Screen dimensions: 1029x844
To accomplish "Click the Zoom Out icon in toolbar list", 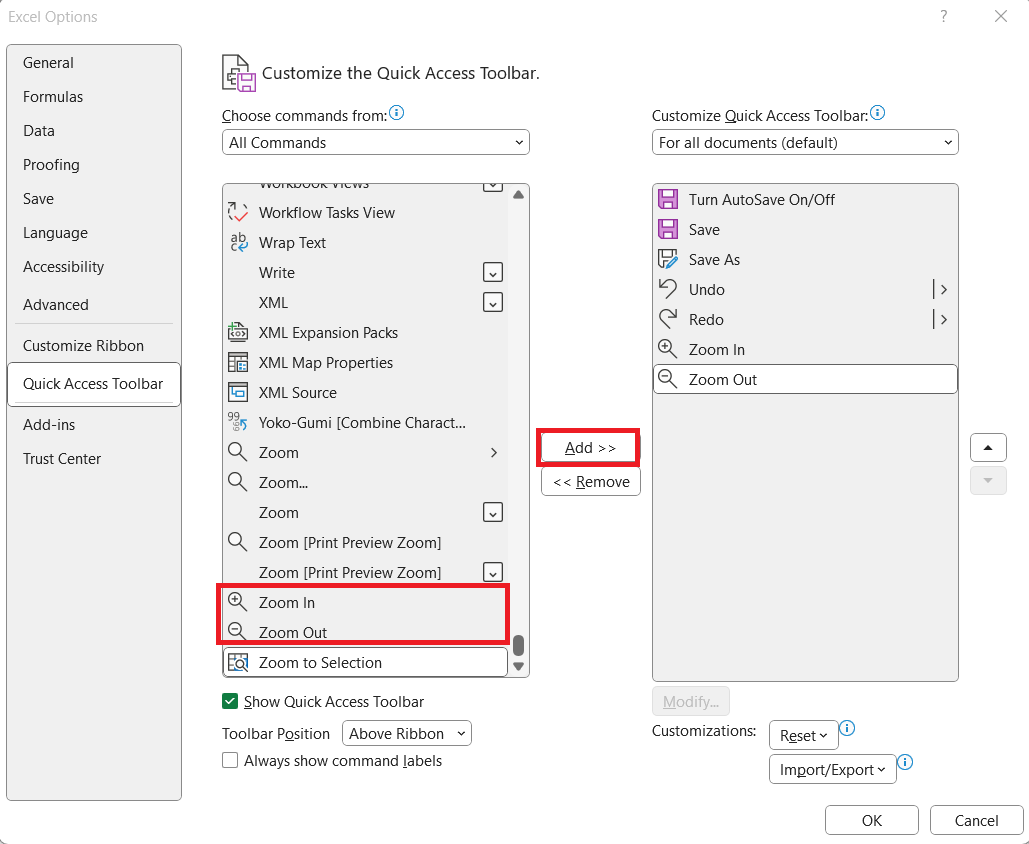I will pos(667,379).
